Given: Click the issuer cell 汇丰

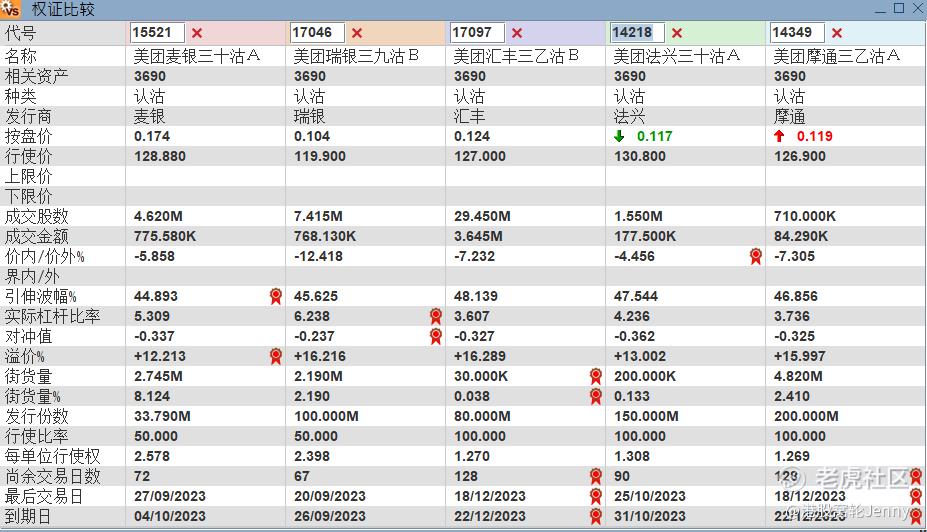Looking at the screenshot, I should 469,116.
